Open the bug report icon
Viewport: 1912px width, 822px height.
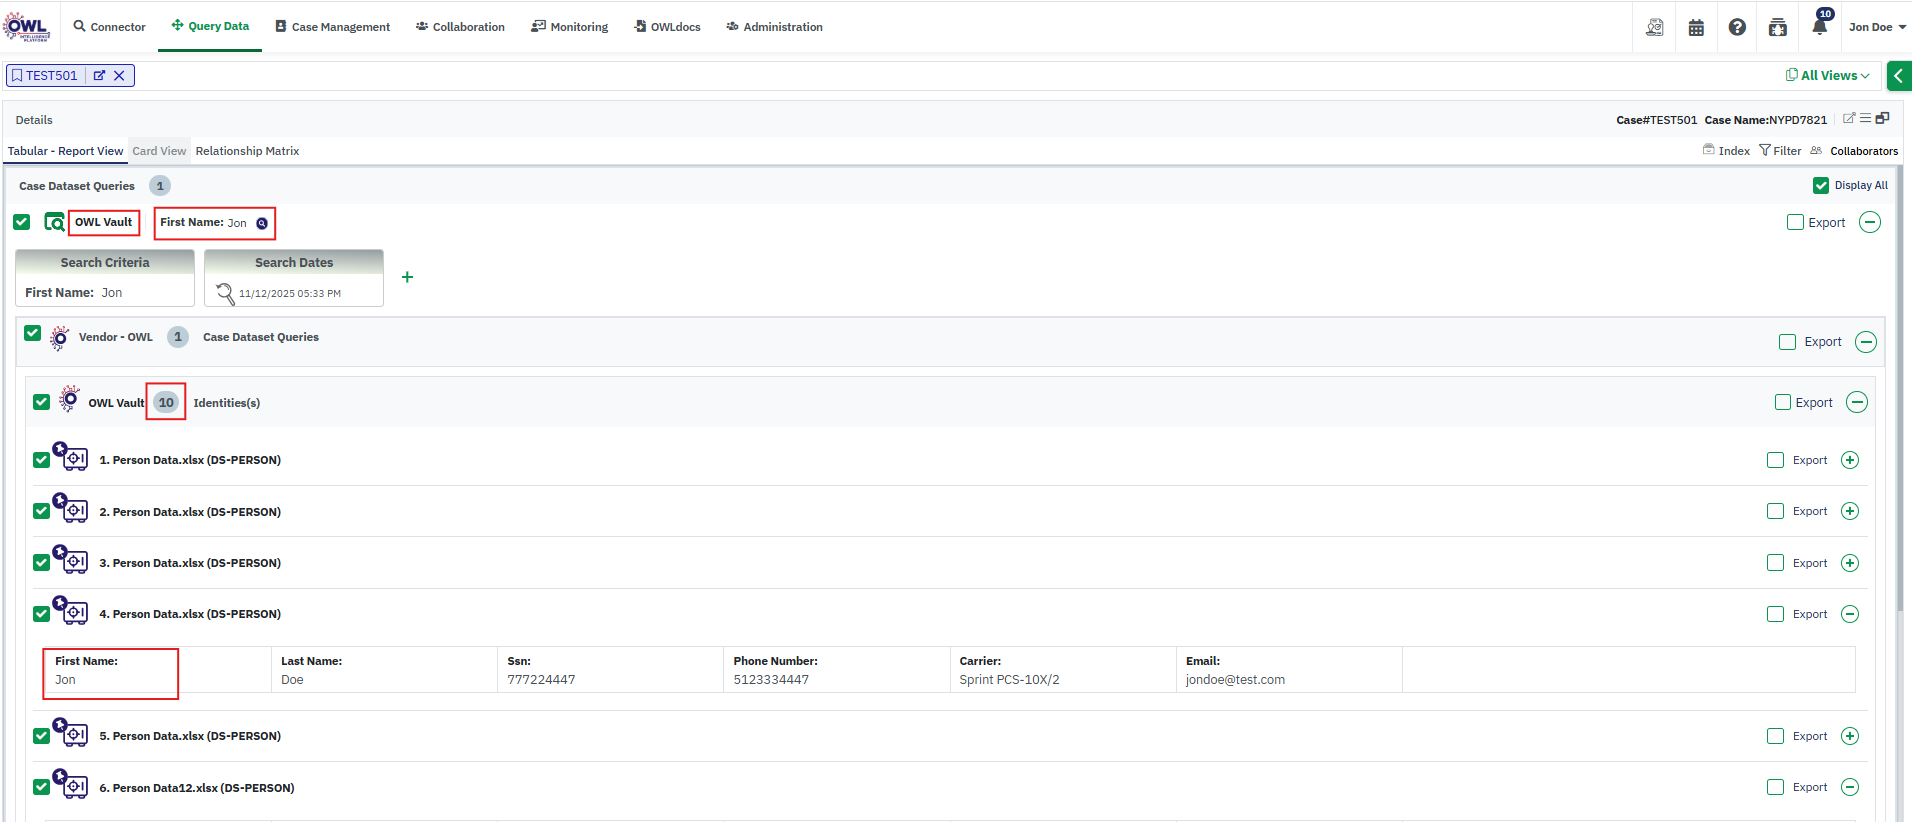pos(1777,28)
